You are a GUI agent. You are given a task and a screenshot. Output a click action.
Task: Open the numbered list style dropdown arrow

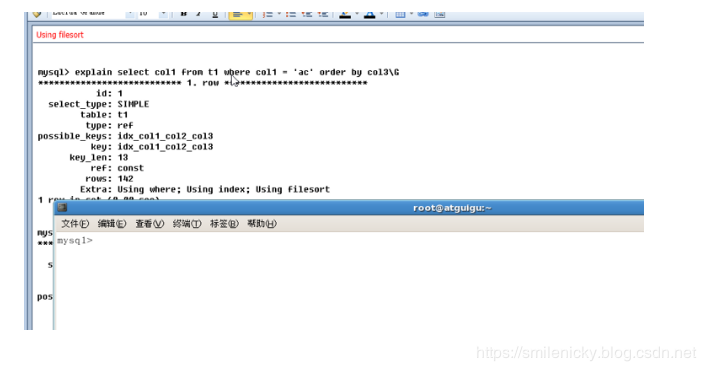click(x=279, y=14)
